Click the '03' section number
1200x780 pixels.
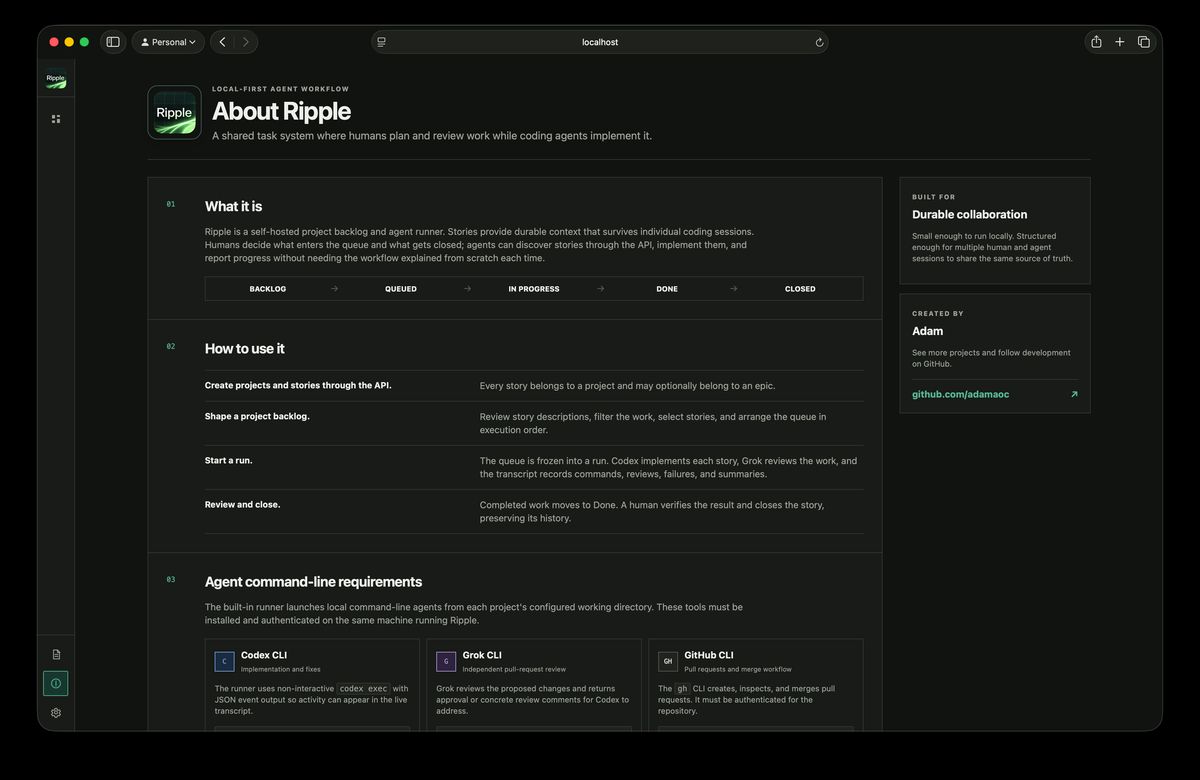[x=171, y=579]
